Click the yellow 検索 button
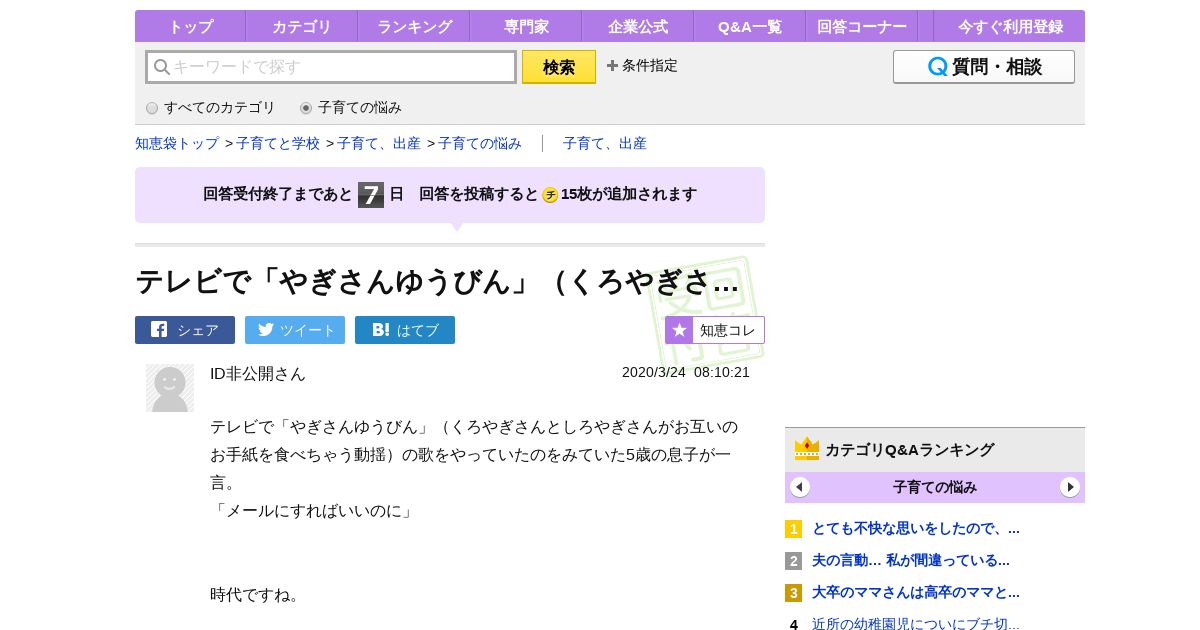 click(559, 67)
